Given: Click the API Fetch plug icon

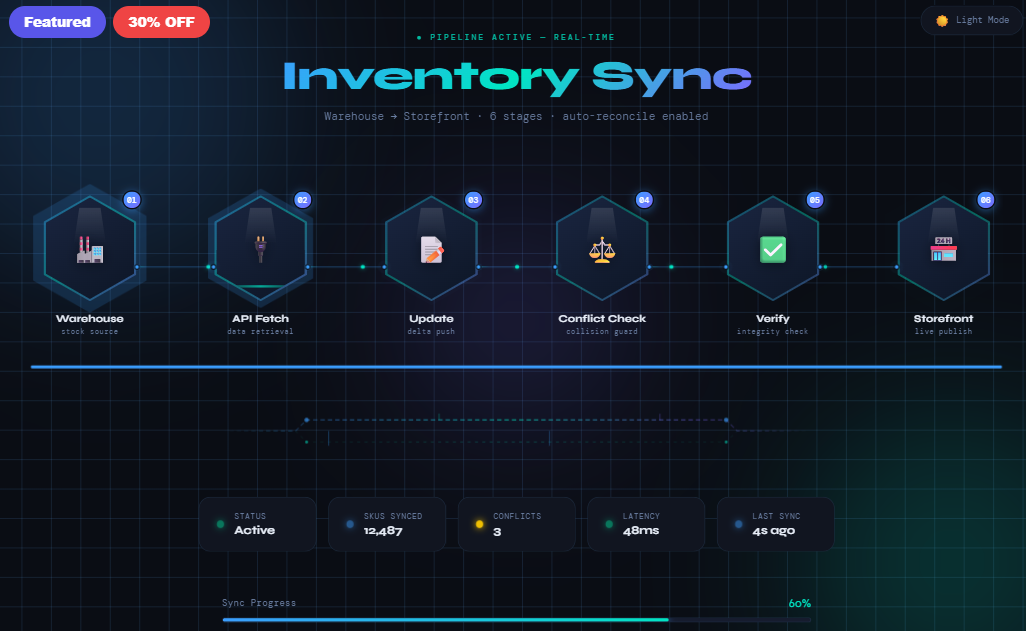Looking at the screenshot, I should 260,248.
